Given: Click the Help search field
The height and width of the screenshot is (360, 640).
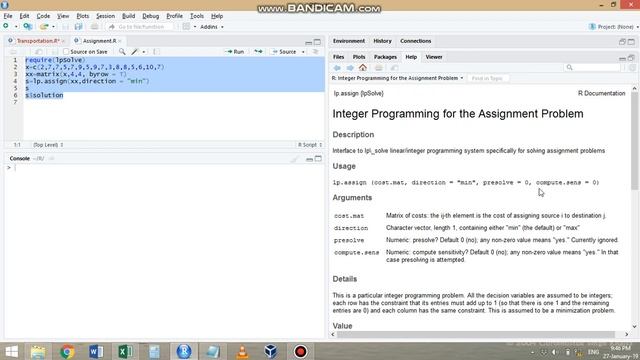Looking at the screenshot, I should (593, 67).
